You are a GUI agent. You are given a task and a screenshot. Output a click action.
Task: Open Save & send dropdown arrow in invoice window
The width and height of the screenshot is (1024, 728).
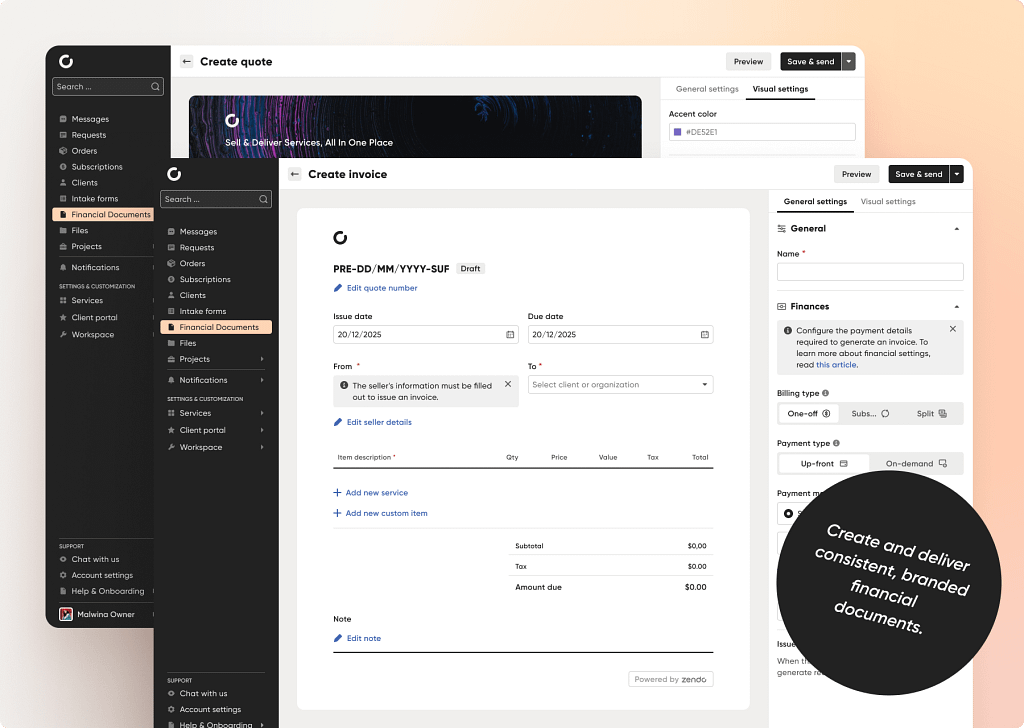[x=957, y=174]
